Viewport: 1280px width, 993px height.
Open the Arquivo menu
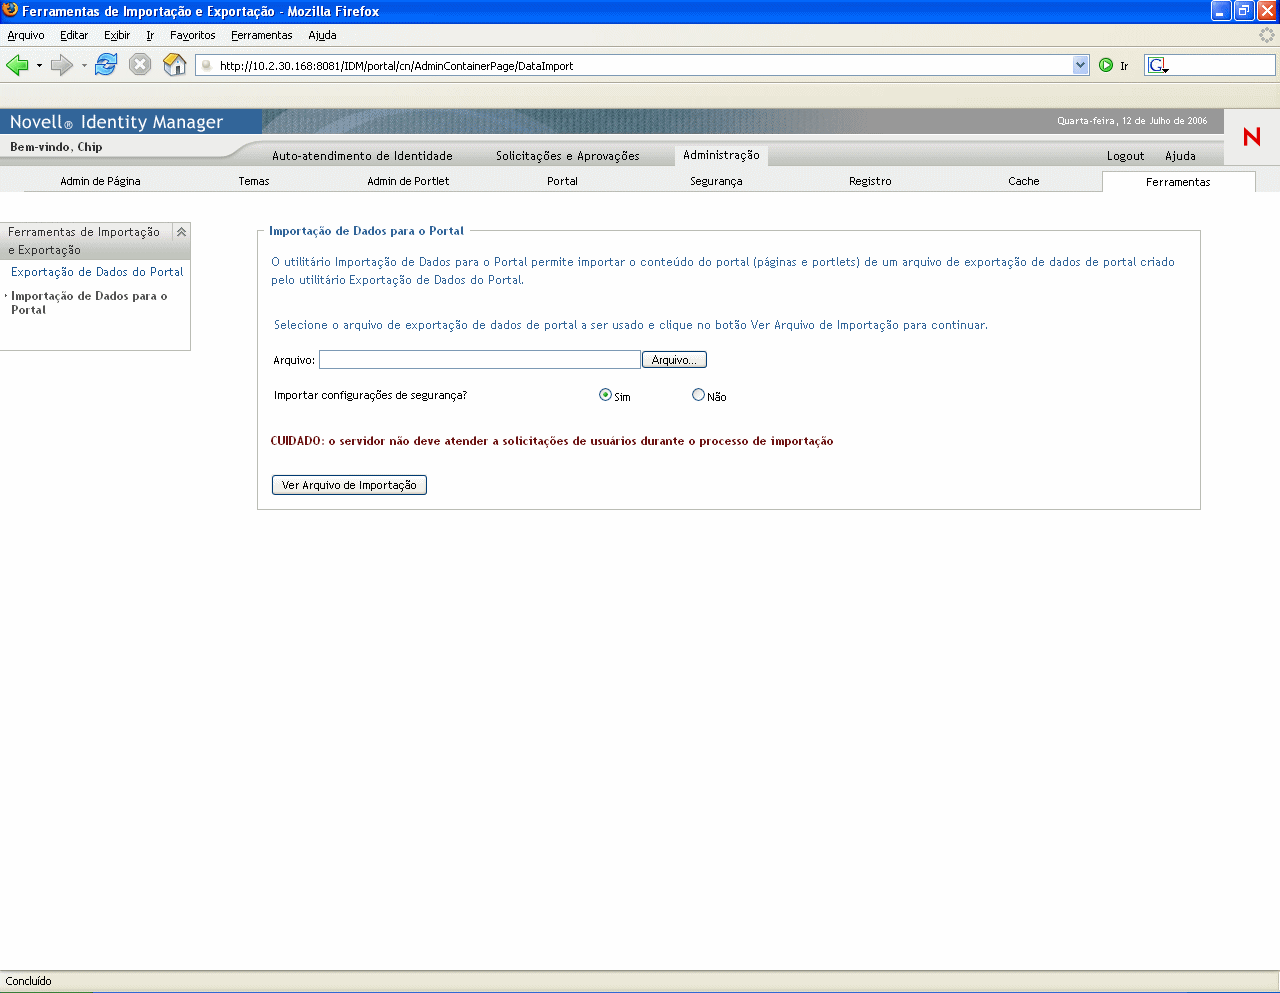point(26,35)
